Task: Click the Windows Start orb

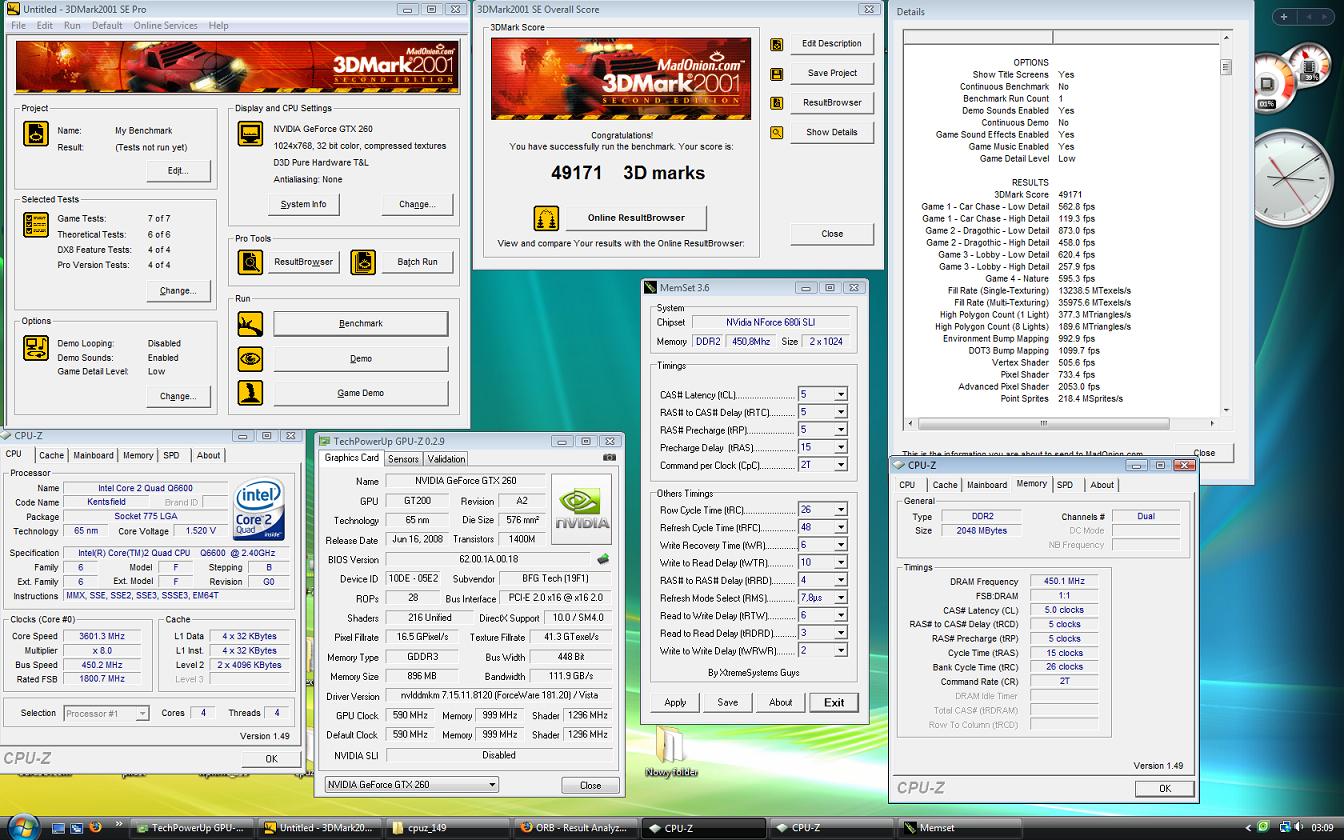Action: point(22,826)
